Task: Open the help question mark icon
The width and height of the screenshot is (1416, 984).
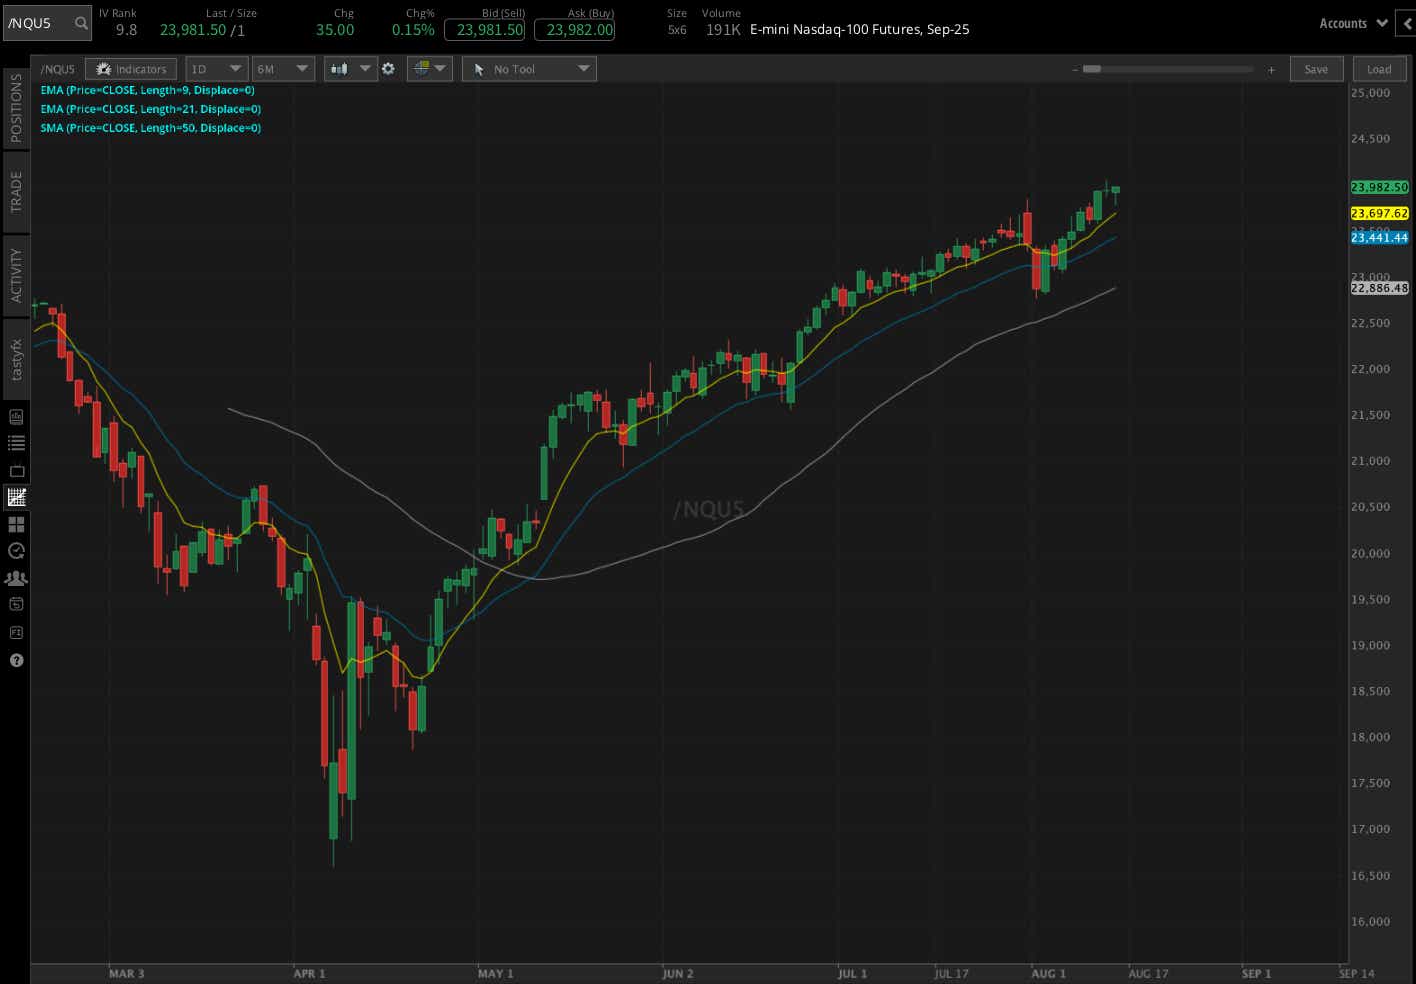Action: (15, 660)
